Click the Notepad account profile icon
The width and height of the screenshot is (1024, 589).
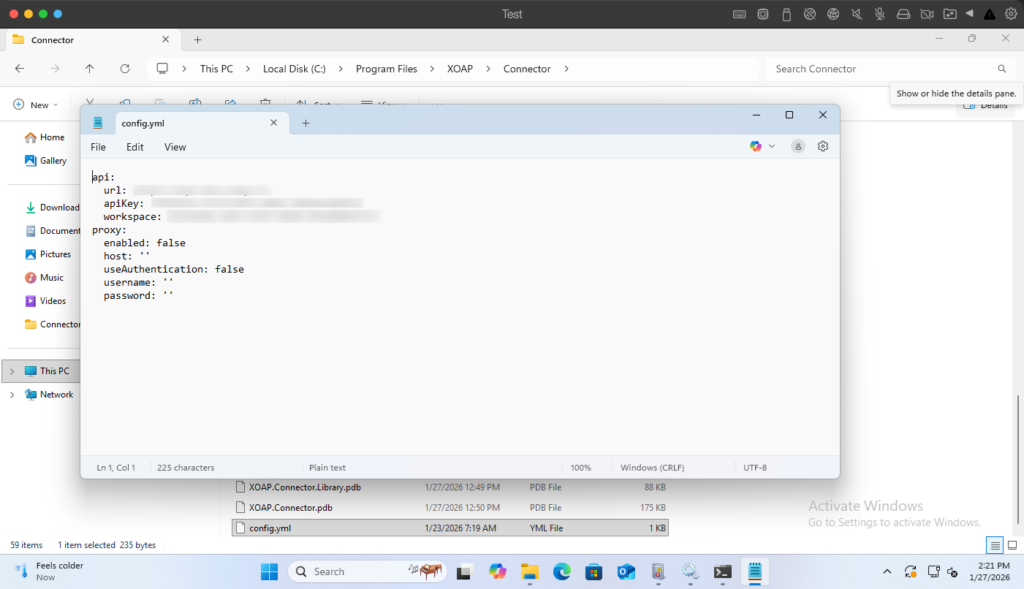(798, 146)
